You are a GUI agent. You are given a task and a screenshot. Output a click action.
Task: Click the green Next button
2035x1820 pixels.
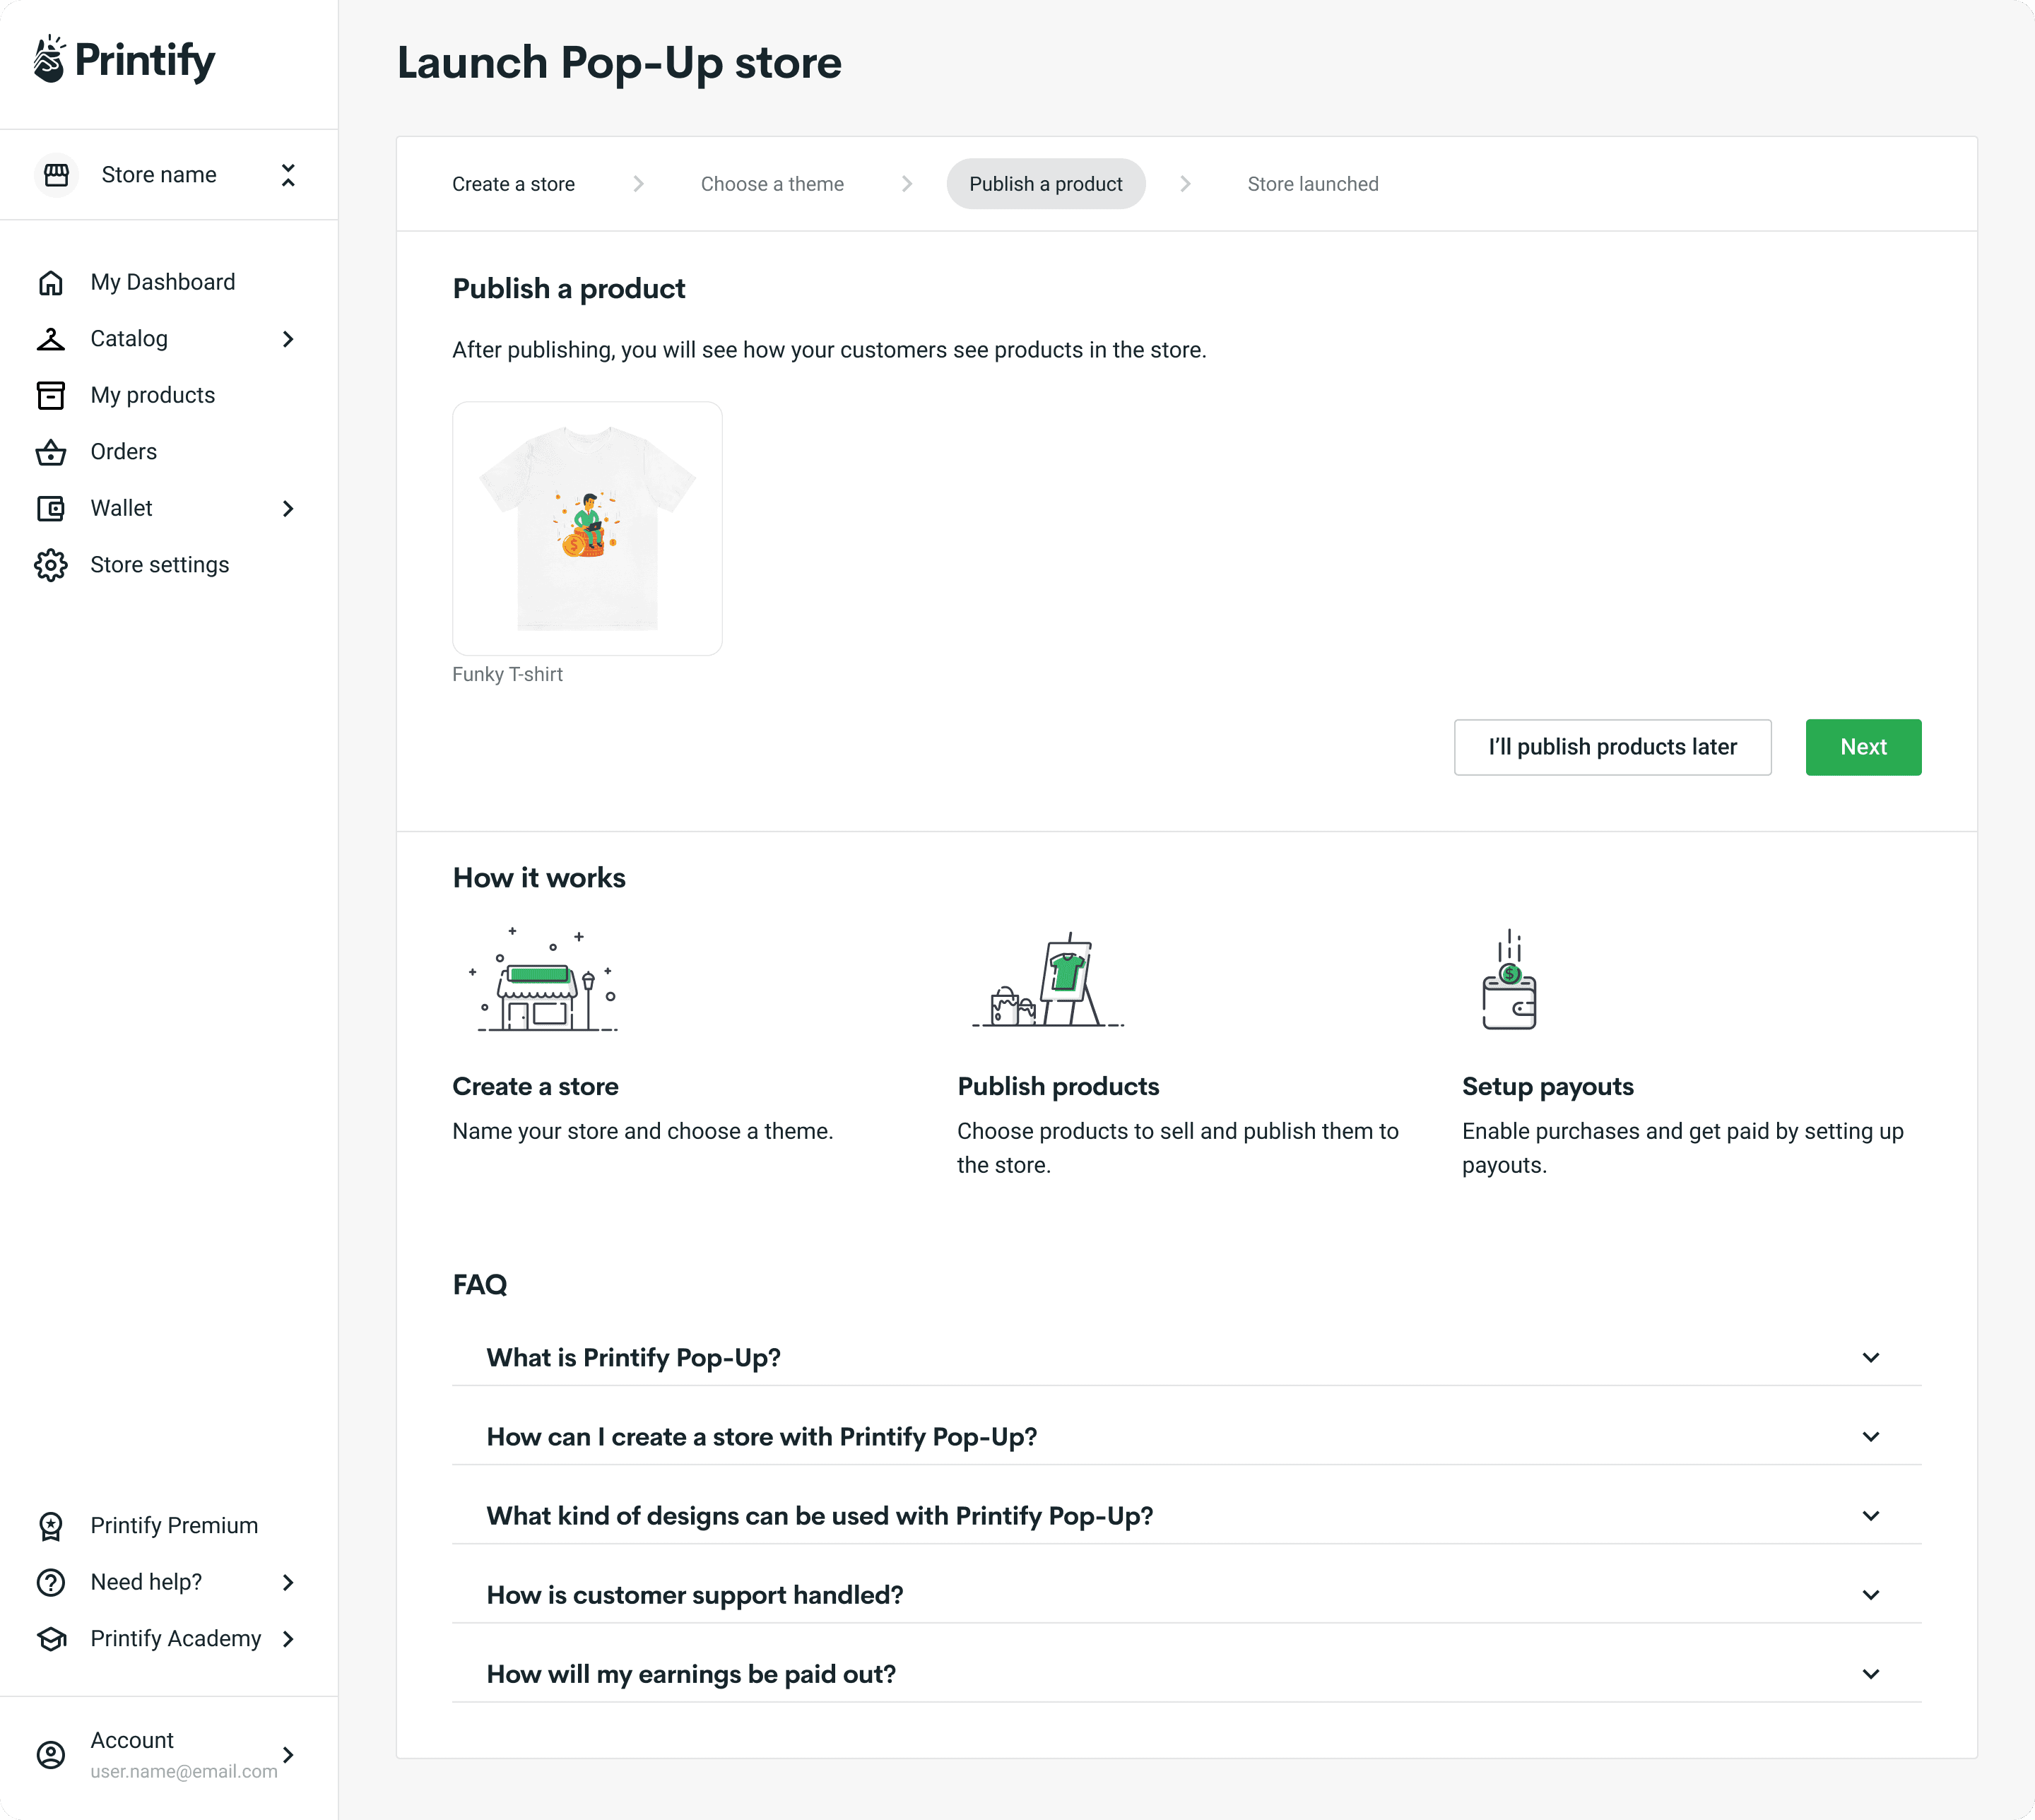pyautogui.click(x=1864, y=747)
